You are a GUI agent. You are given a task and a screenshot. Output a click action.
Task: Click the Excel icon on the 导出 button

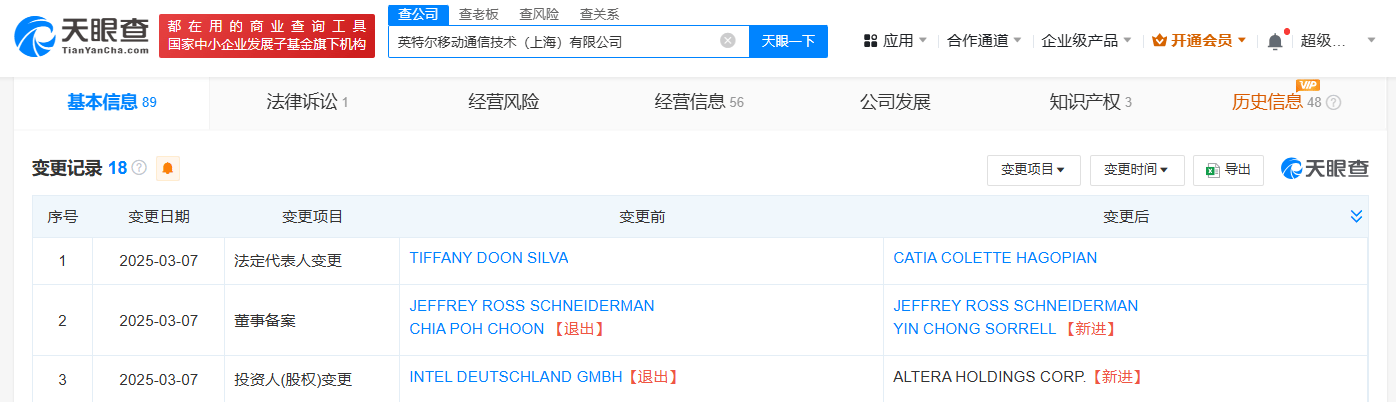(x=1213, y=170)
